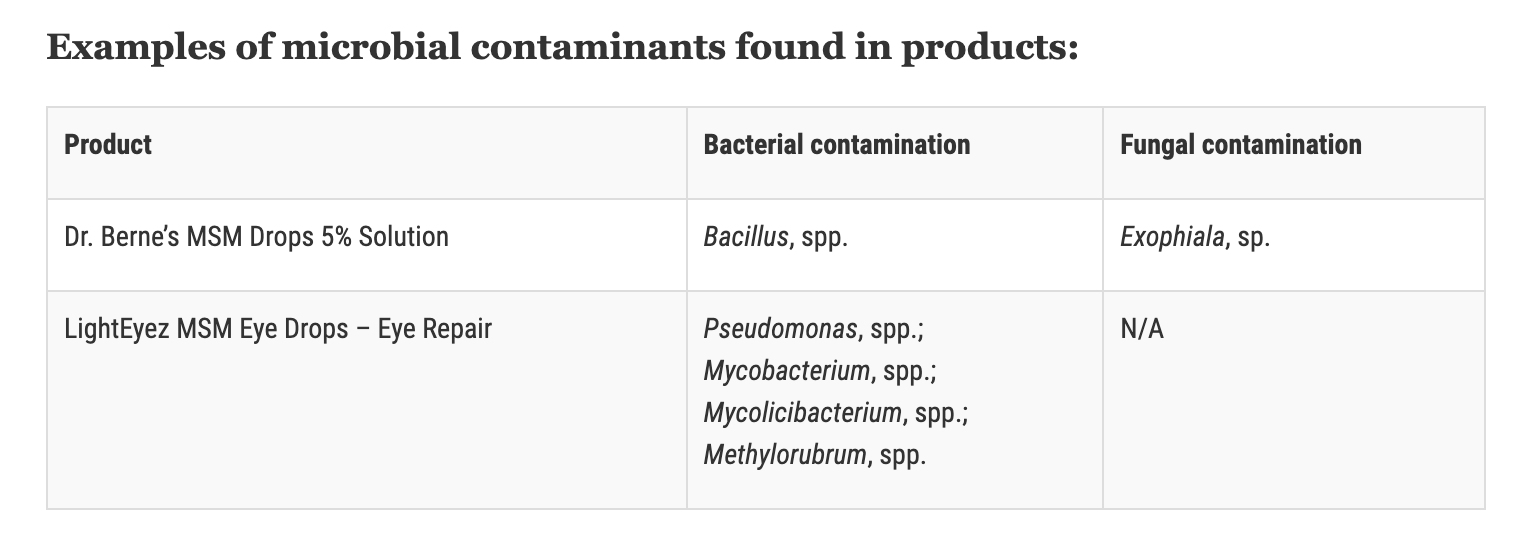Click the italic "Pseudomonas" entry
The height and width of the screenshot is (552, 1538).
click(x=780, y=329)
